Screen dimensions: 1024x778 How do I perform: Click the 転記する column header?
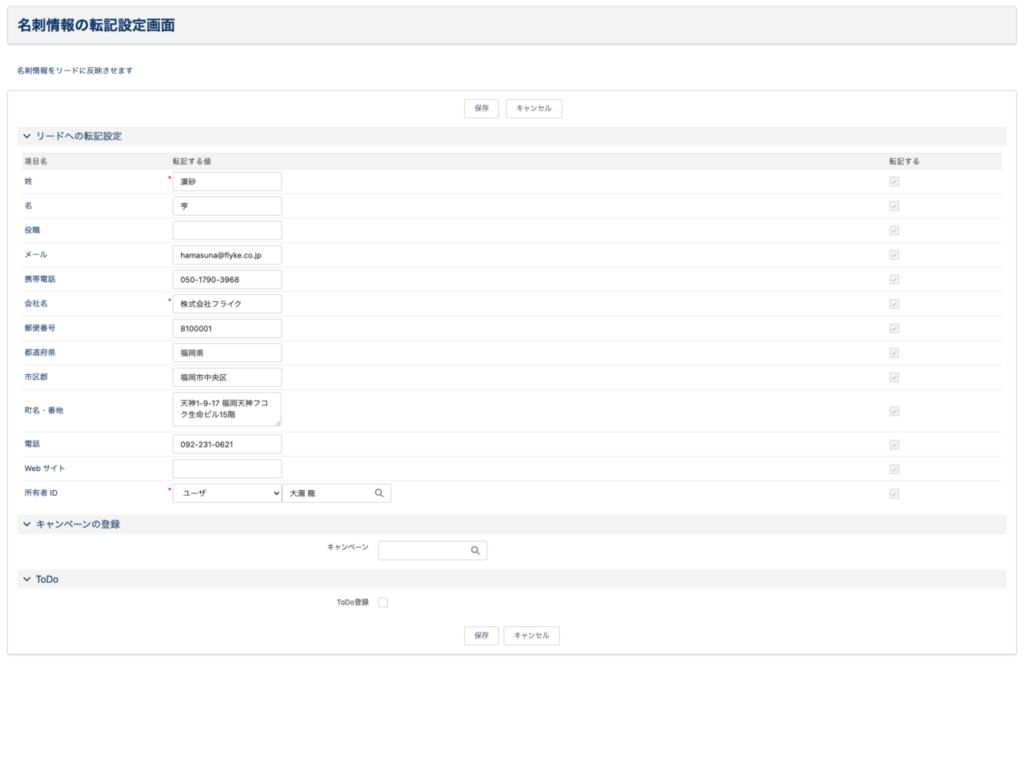[904, 161]
